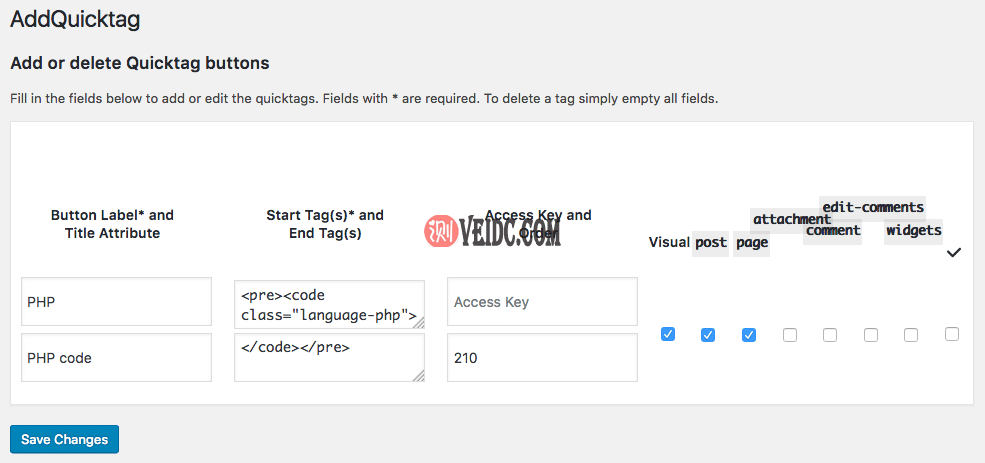Click the Order field showing 210
This screenshot has height=463, width=985.
pos(542,357)
